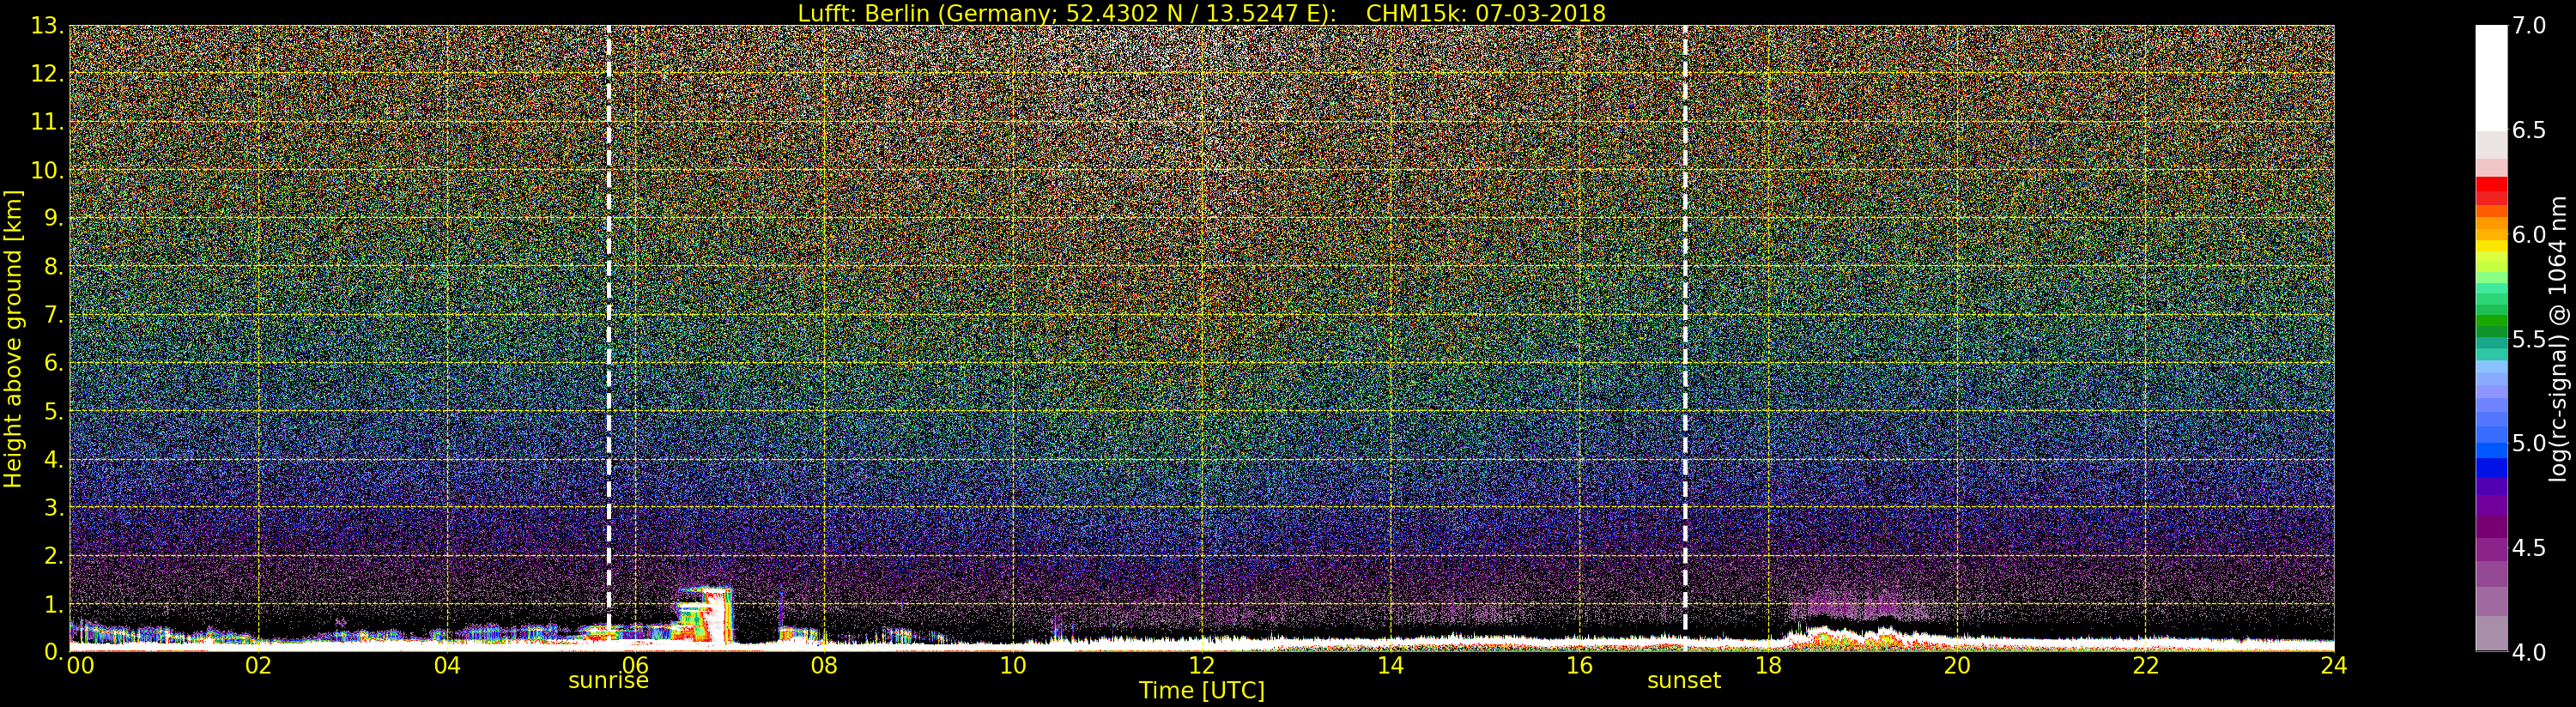Click the plot title 'Lufft: Berlin (Germany...'
This screenshot has width=2576, height=707.
point(1201,13)
